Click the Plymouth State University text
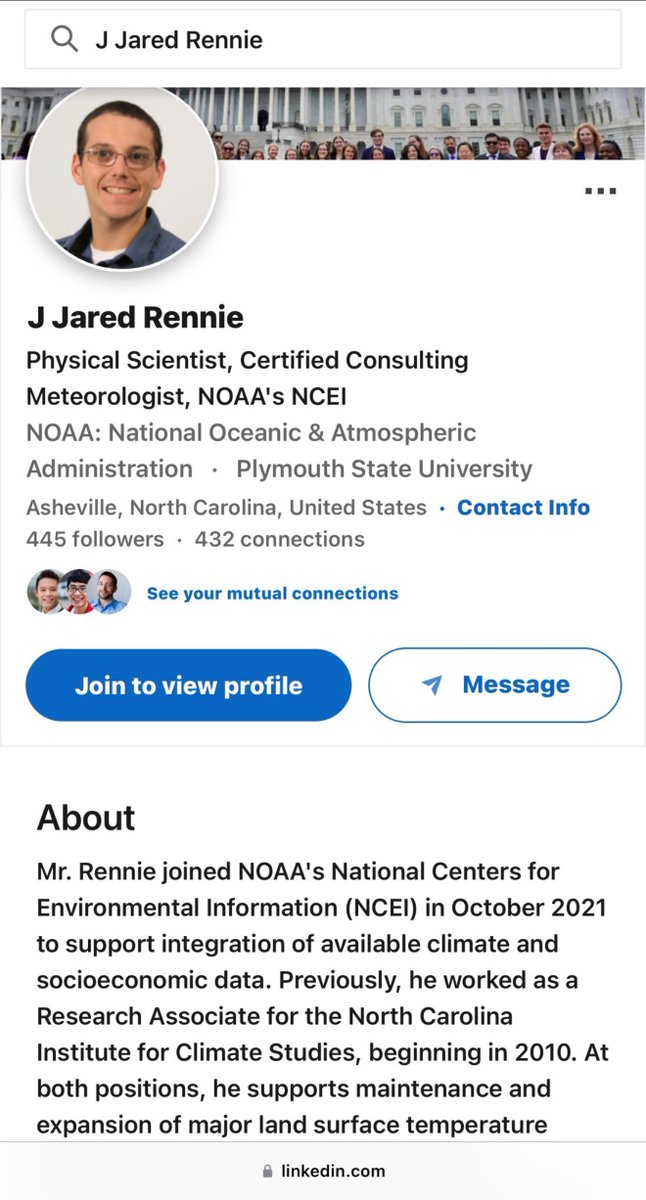 click(x=384, y=468)
